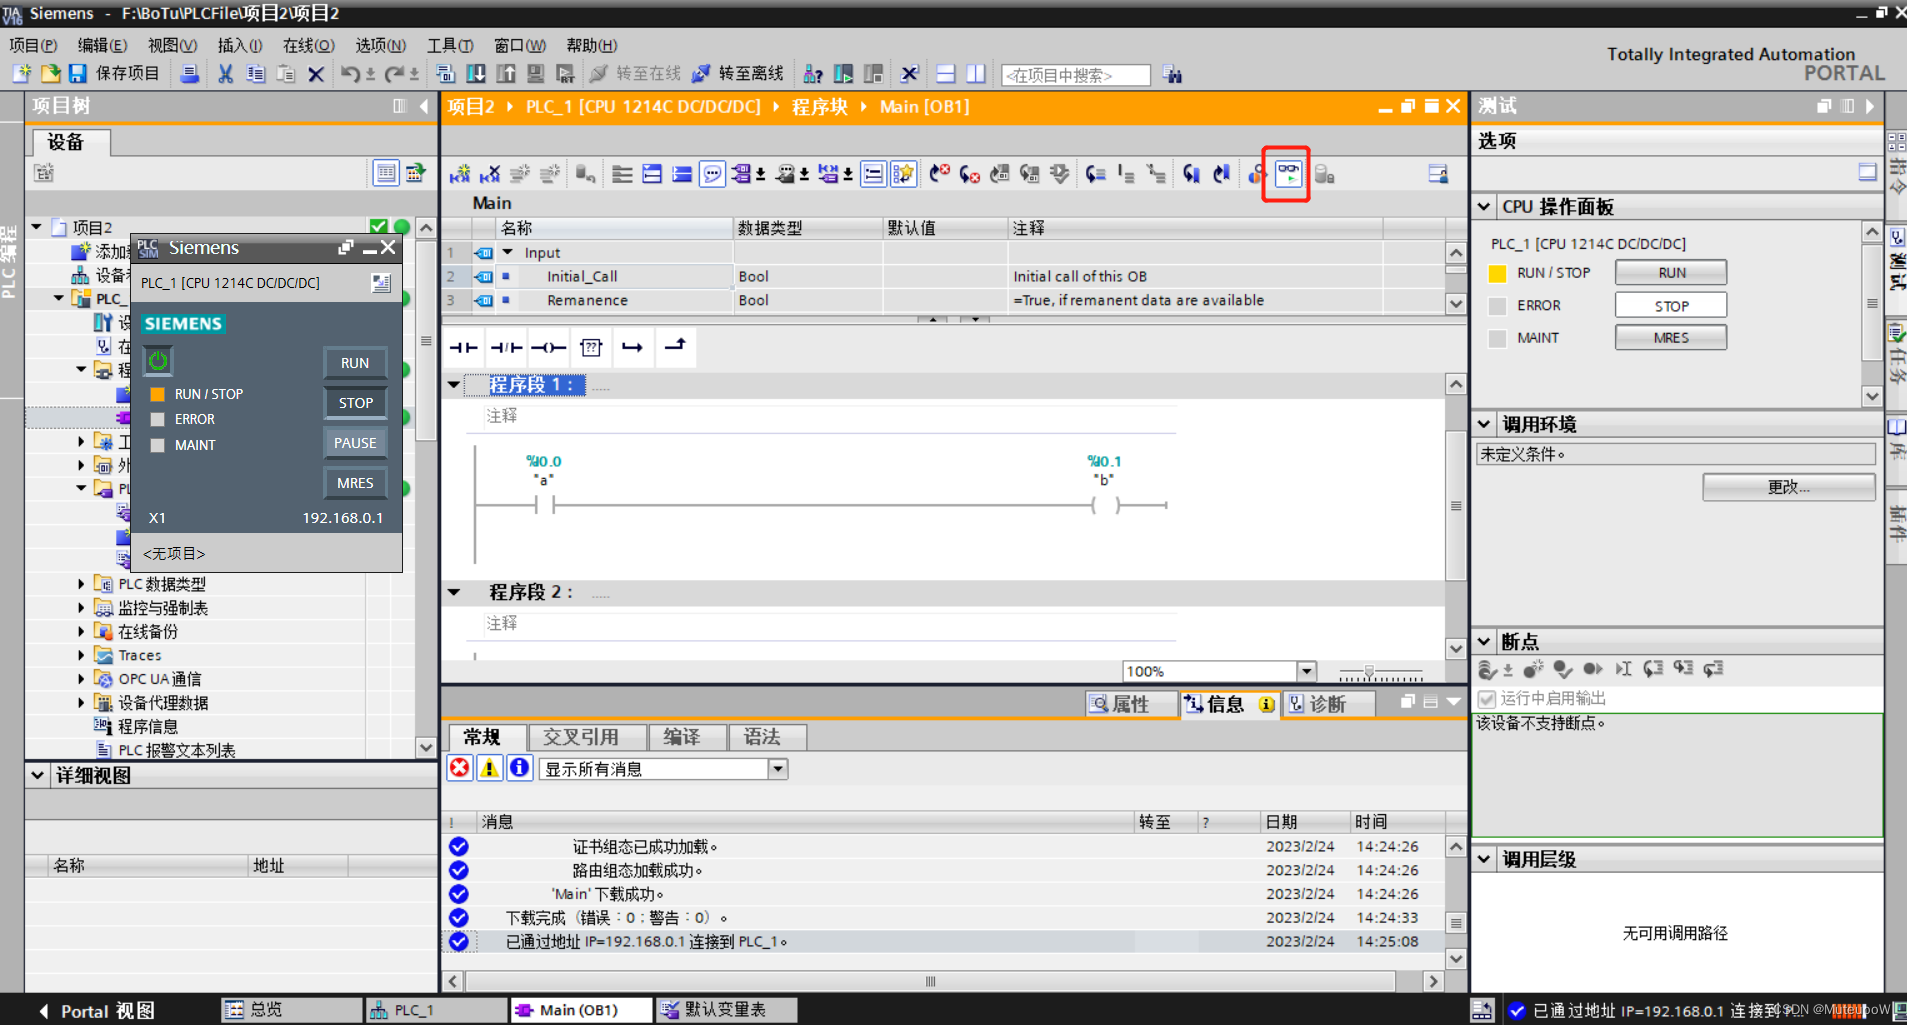1907x1025 pixels.
Task: Show warnings filter icon in info panel
Action: click(489, 768)
